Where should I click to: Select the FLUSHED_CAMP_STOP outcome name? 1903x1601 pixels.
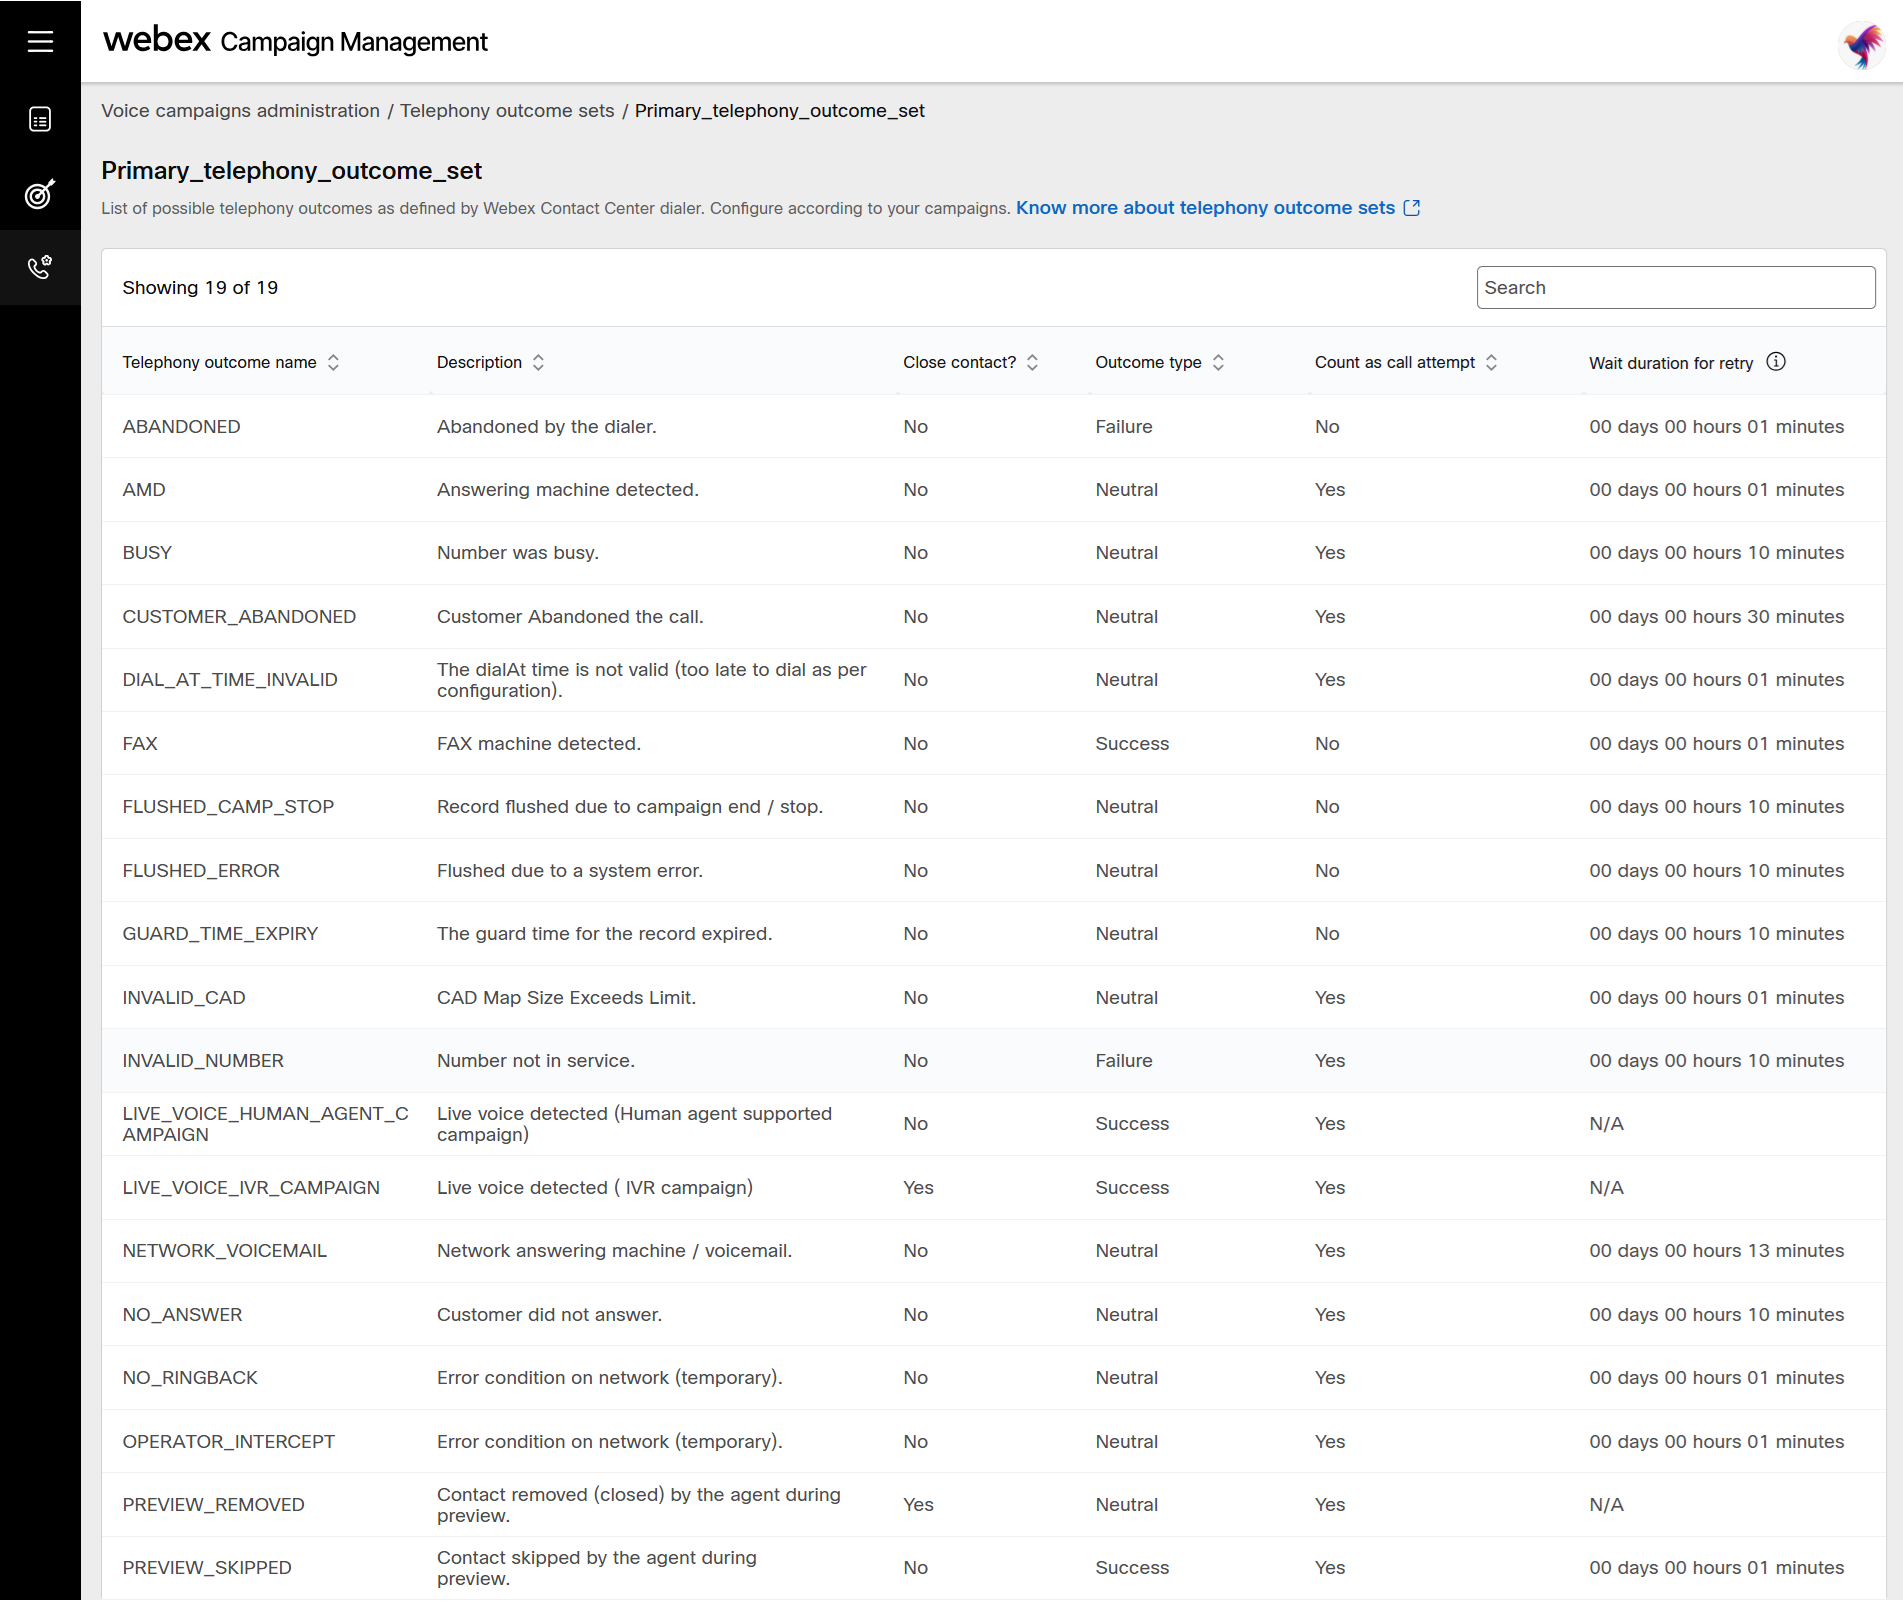click(228, 807)
